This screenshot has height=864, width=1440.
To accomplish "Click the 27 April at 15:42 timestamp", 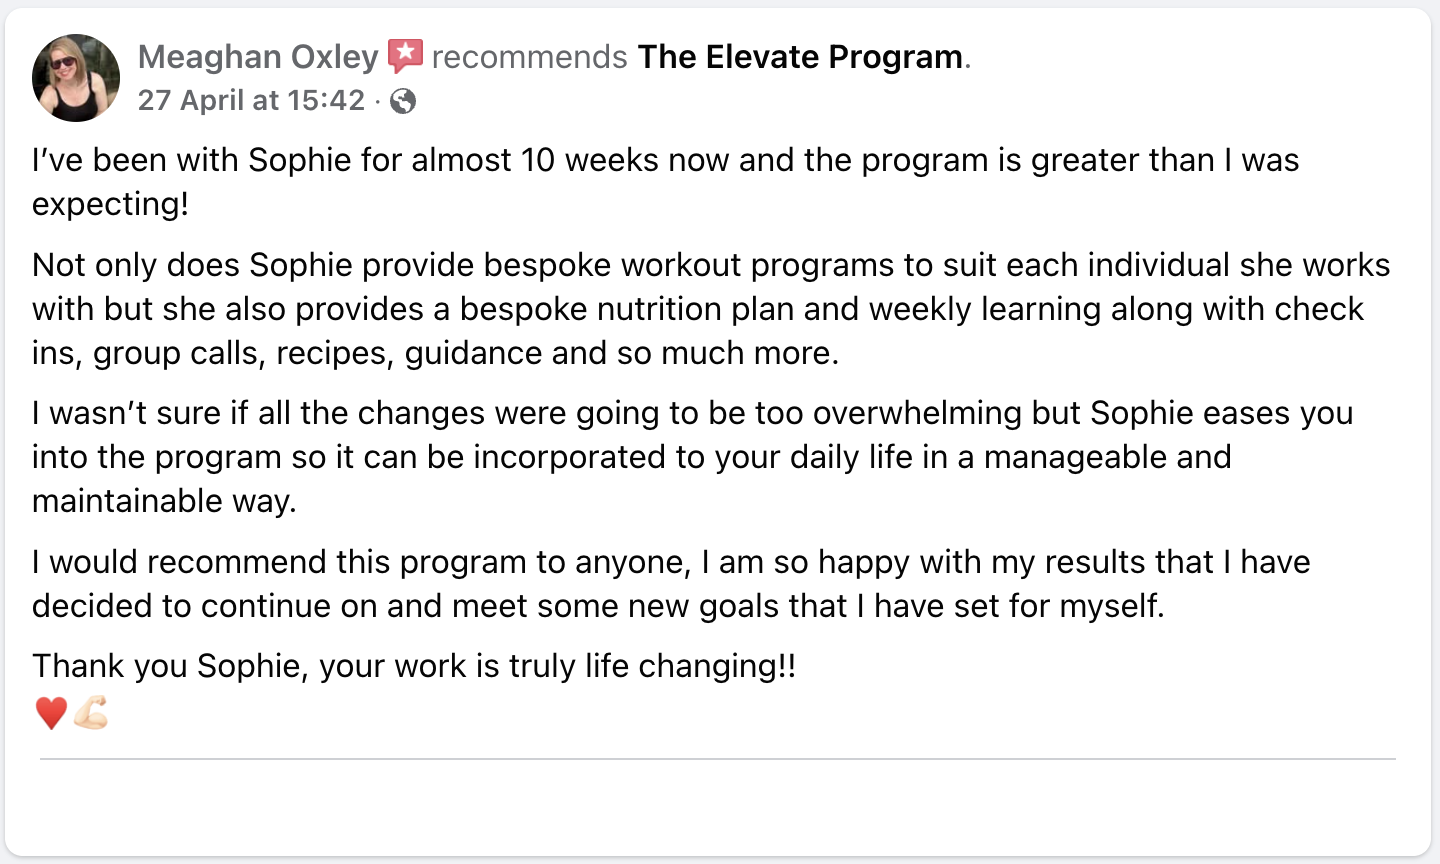I will pyautogui.click(x=251, y=100).
